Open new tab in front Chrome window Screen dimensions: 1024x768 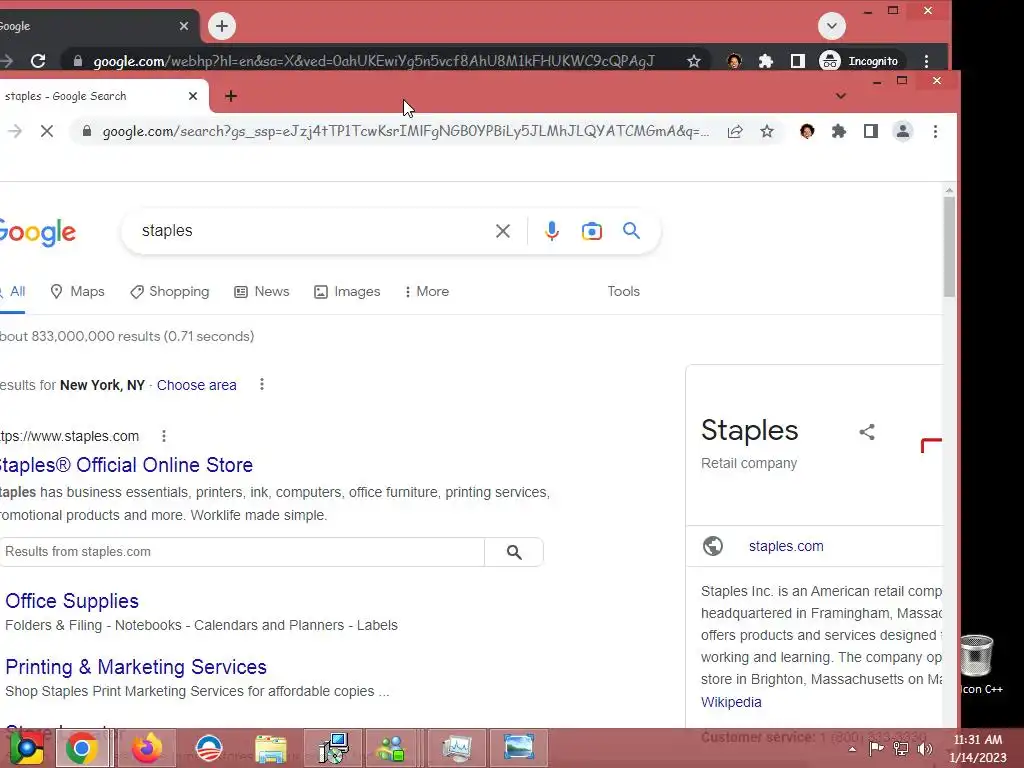(231, 96)
